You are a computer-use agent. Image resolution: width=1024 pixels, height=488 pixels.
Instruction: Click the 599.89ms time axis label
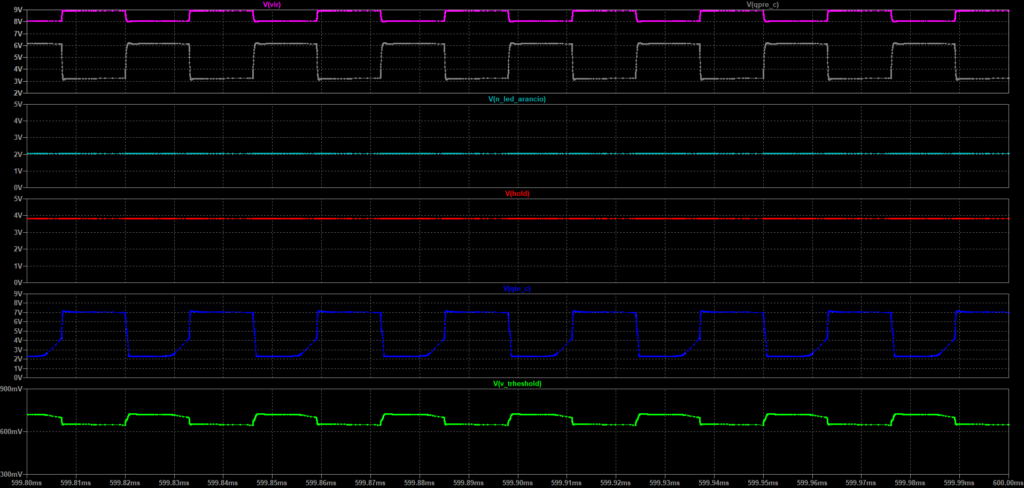click(468, 483)
